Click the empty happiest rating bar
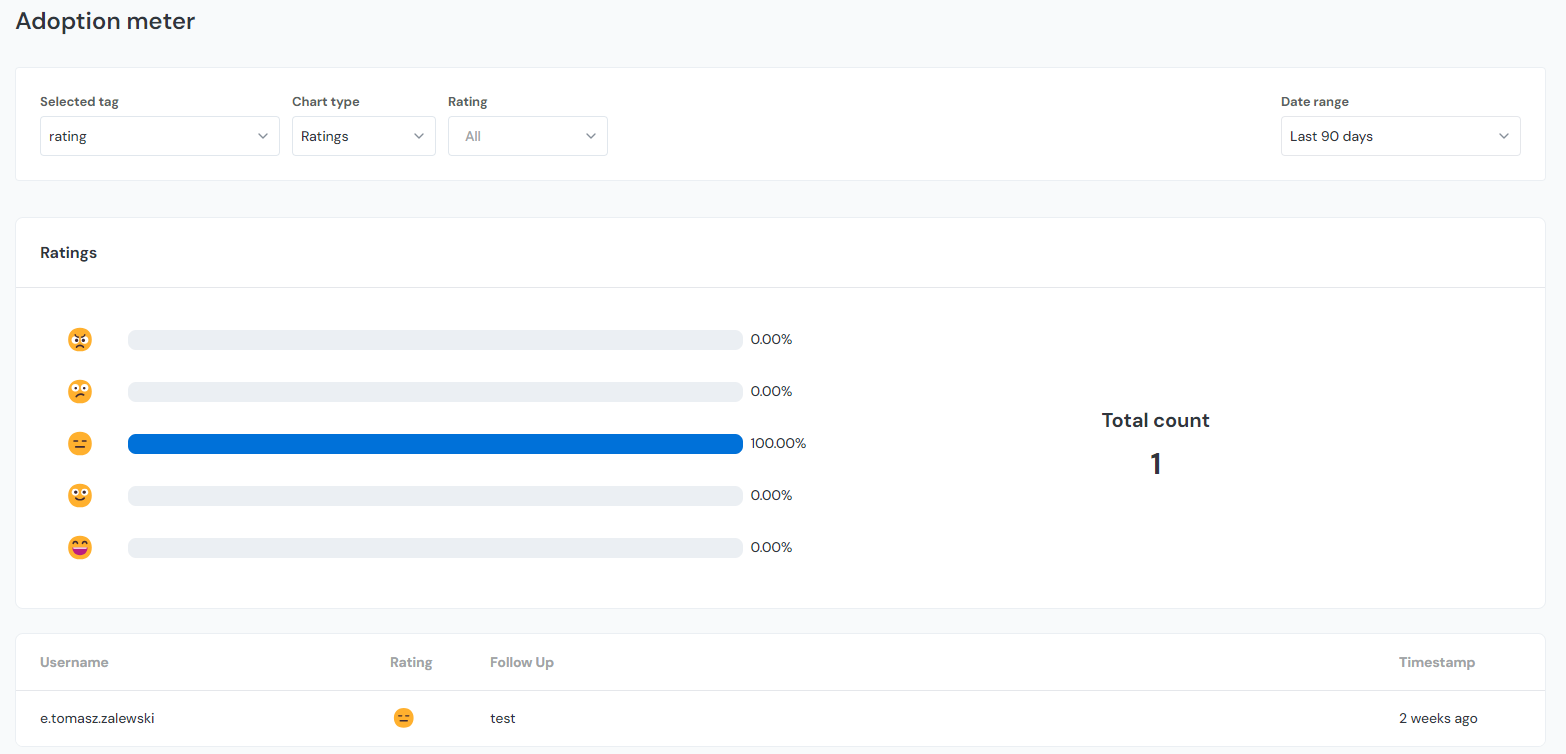Viewport: 1566px width, 754px height. click(x=435, y=548)
